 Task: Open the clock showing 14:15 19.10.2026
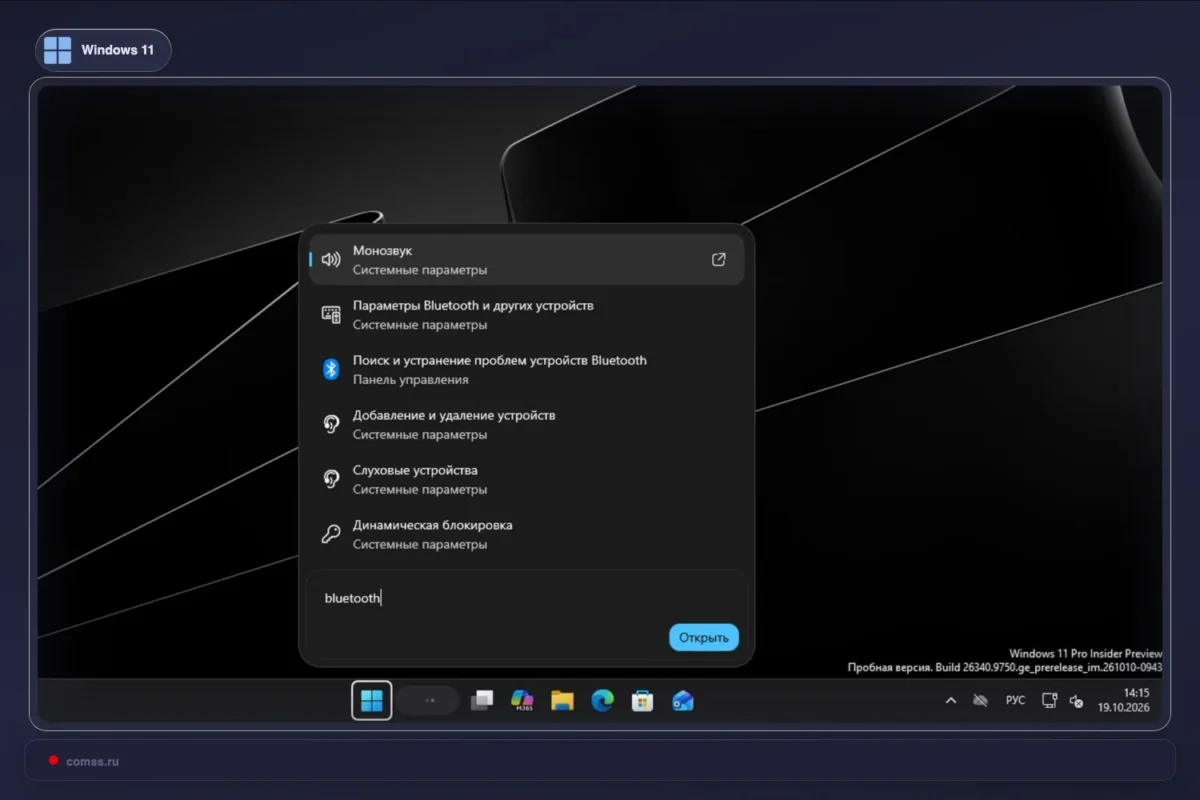tap(1124, 700)
